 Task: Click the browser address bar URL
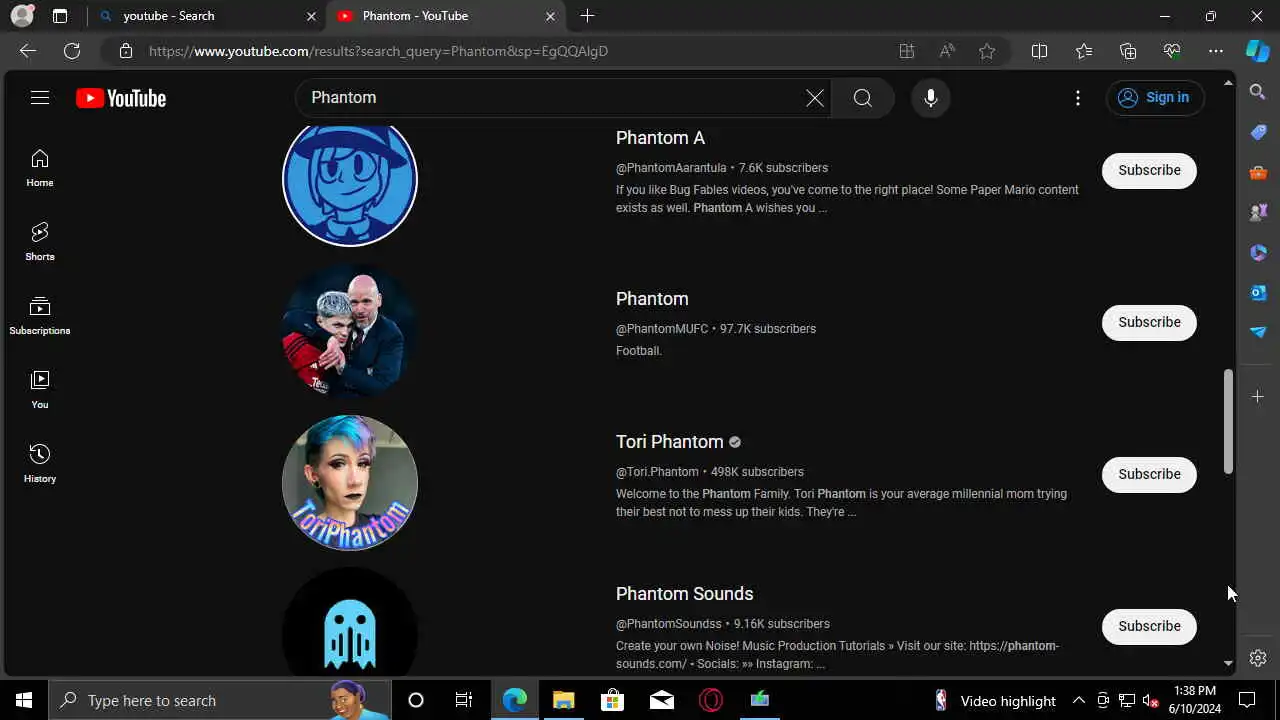tap(378, 51)
